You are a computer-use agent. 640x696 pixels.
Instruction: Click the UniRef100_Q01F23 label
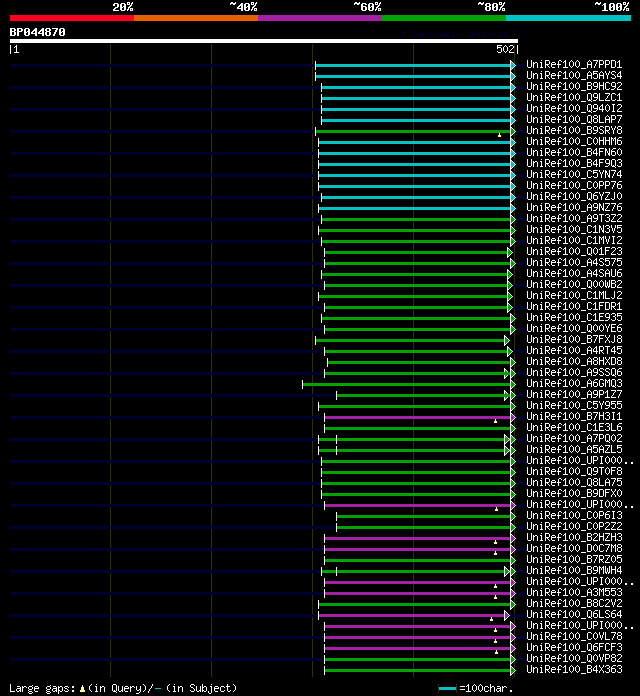(x=574, y=252)
